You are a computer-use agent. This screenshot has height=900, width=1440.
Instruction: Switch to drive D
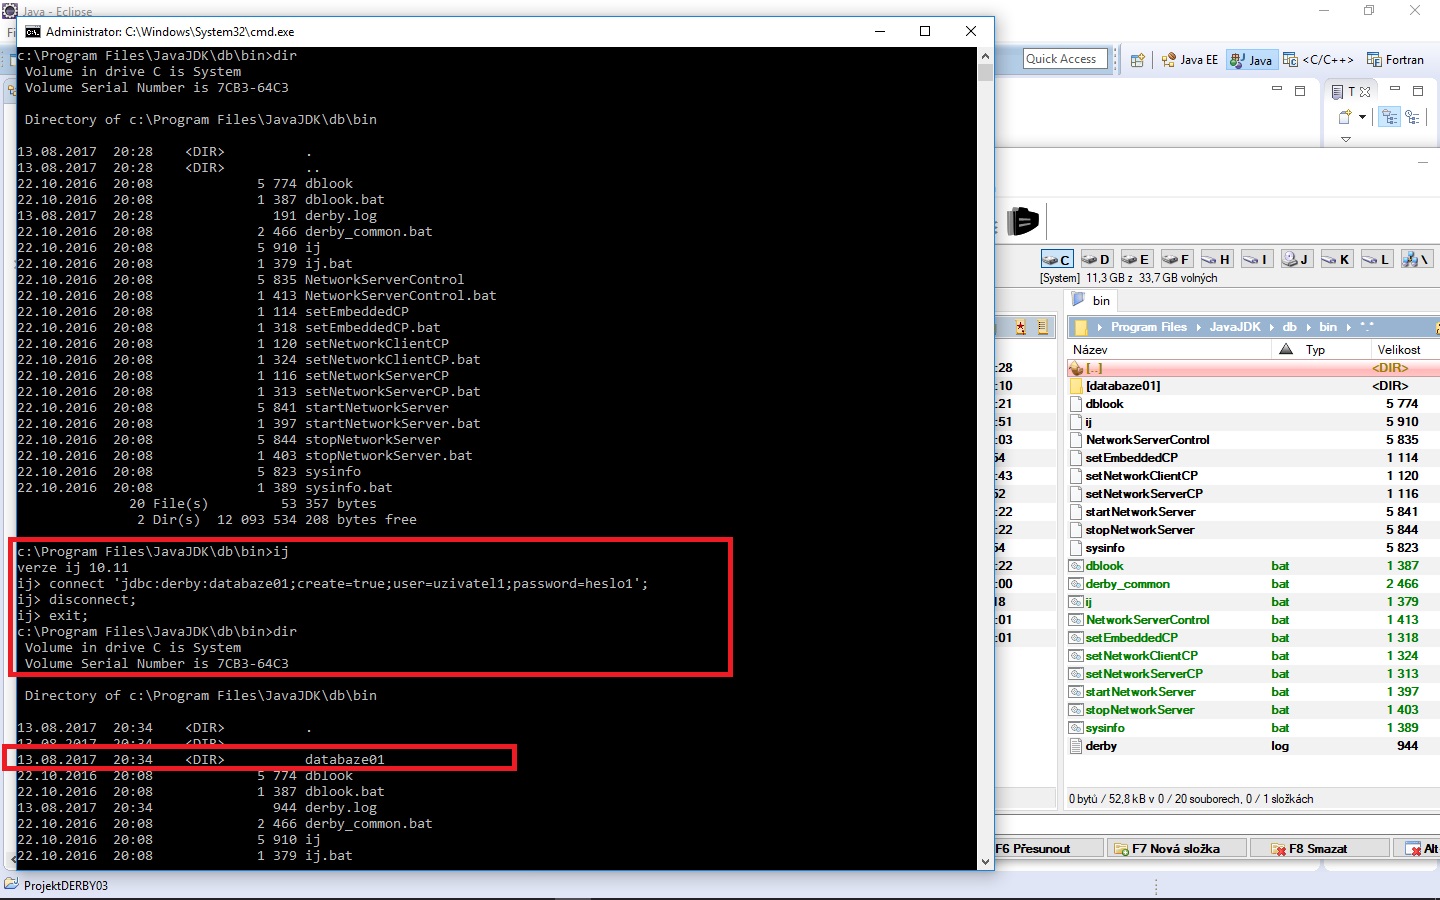click(x=1096, y=259)
